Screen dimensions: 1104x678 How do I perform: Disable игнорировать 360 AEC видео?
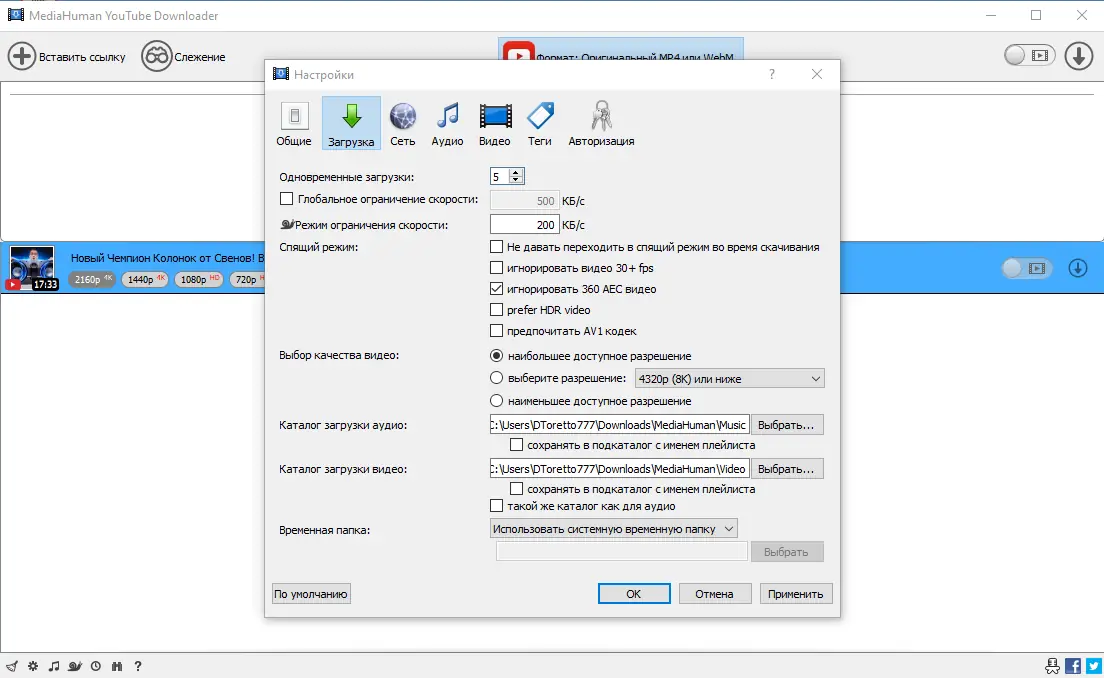pos(496,289)
